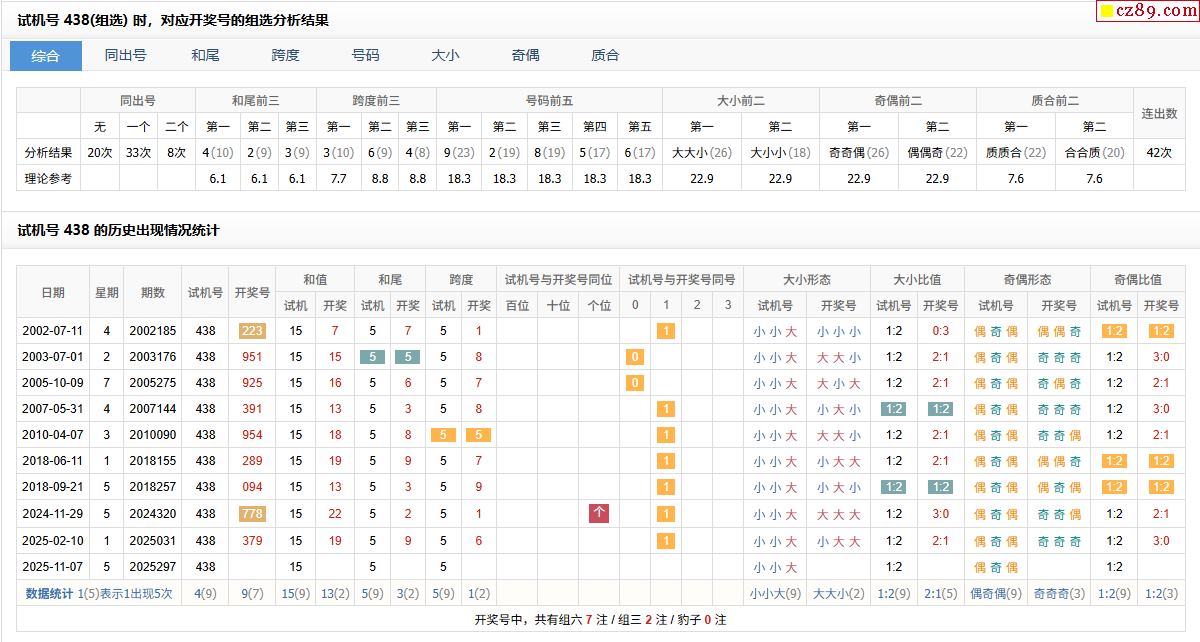Select the 质合 tab
This screenshot has width=1200, height=642.
tap(605, 56)
